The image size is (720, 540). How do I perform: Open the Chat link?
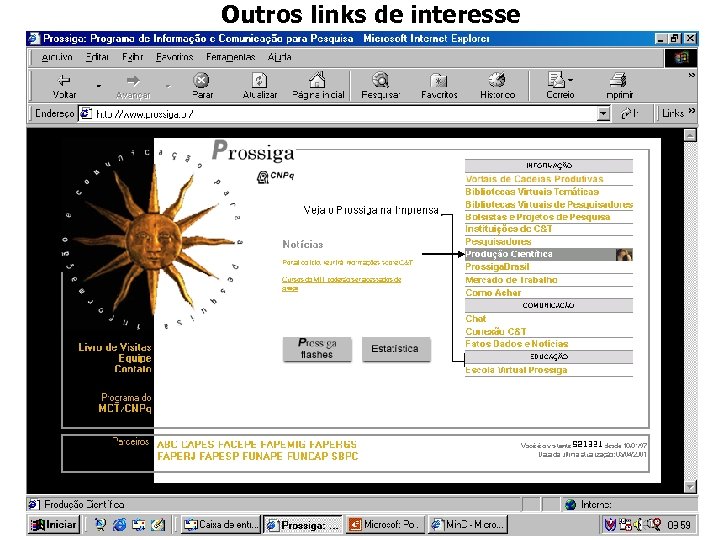(476, 318)
